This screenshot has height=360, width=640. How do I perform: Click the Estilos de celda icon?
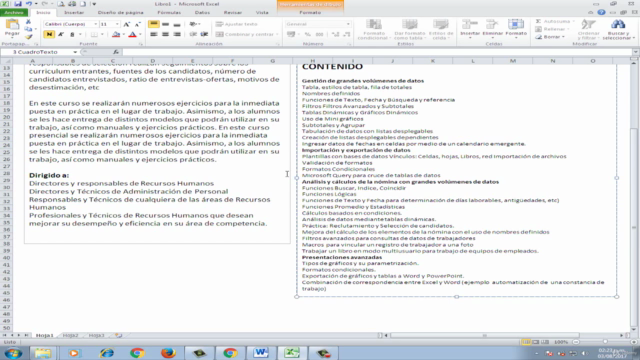[x=441, y=25]
